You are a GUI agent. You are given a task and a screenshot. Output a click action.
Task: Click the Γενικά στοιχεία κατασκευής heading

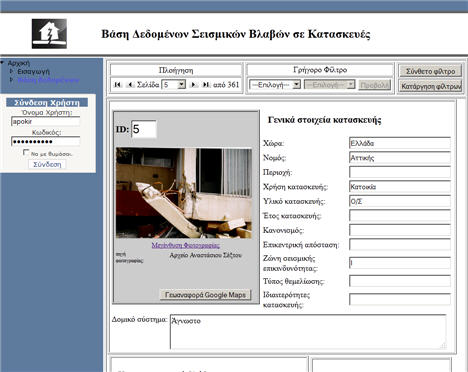click(x=324, y=120)
